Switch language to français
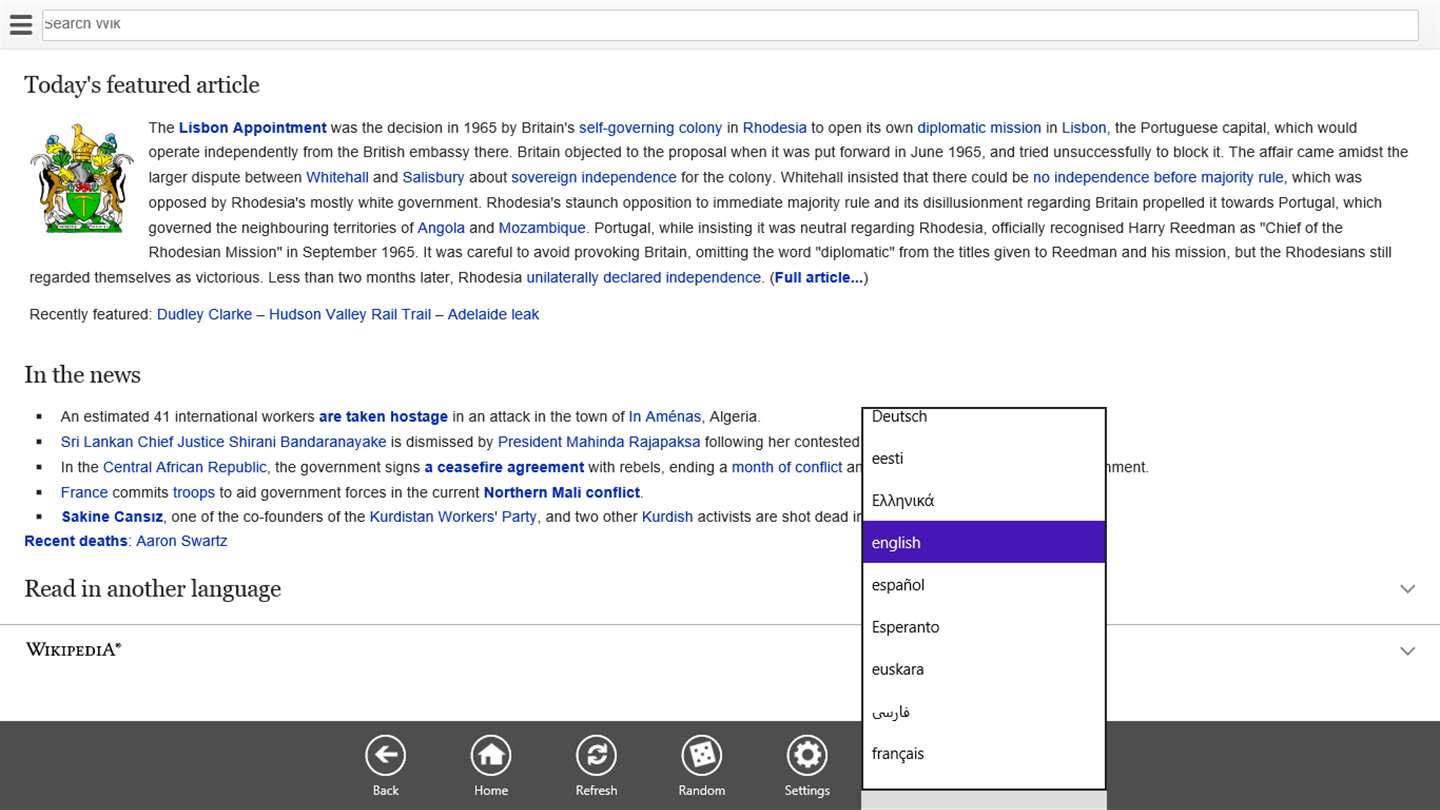Image resolution: width=1440 pixels, height=810 pixels. tap(984, 753)
